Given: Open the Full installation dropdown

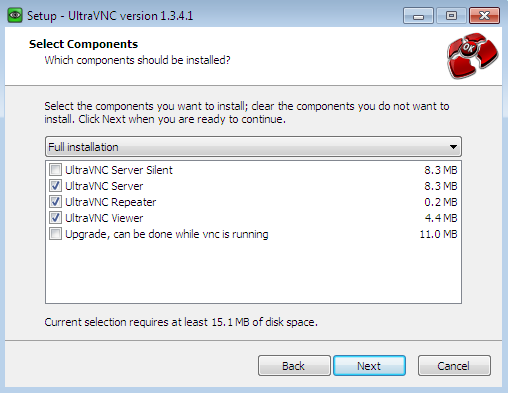Looking at the screenshot, I should [253, 147].
